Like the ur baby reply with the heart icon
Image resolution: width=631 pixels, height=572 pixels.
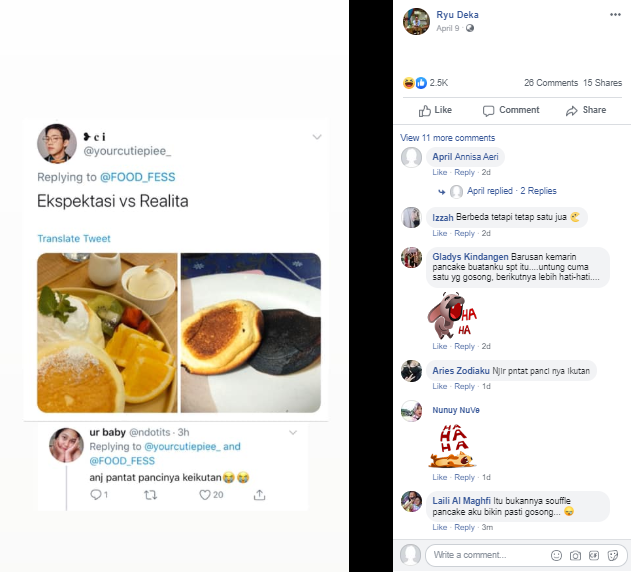pyautogui.click(x=205, y=494)
